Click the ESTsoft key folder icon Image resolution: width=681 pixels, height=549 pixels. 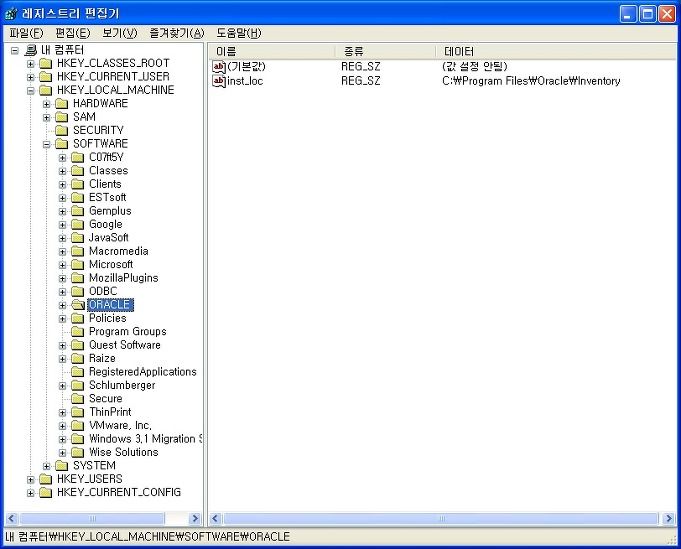[x=78, y=198]
